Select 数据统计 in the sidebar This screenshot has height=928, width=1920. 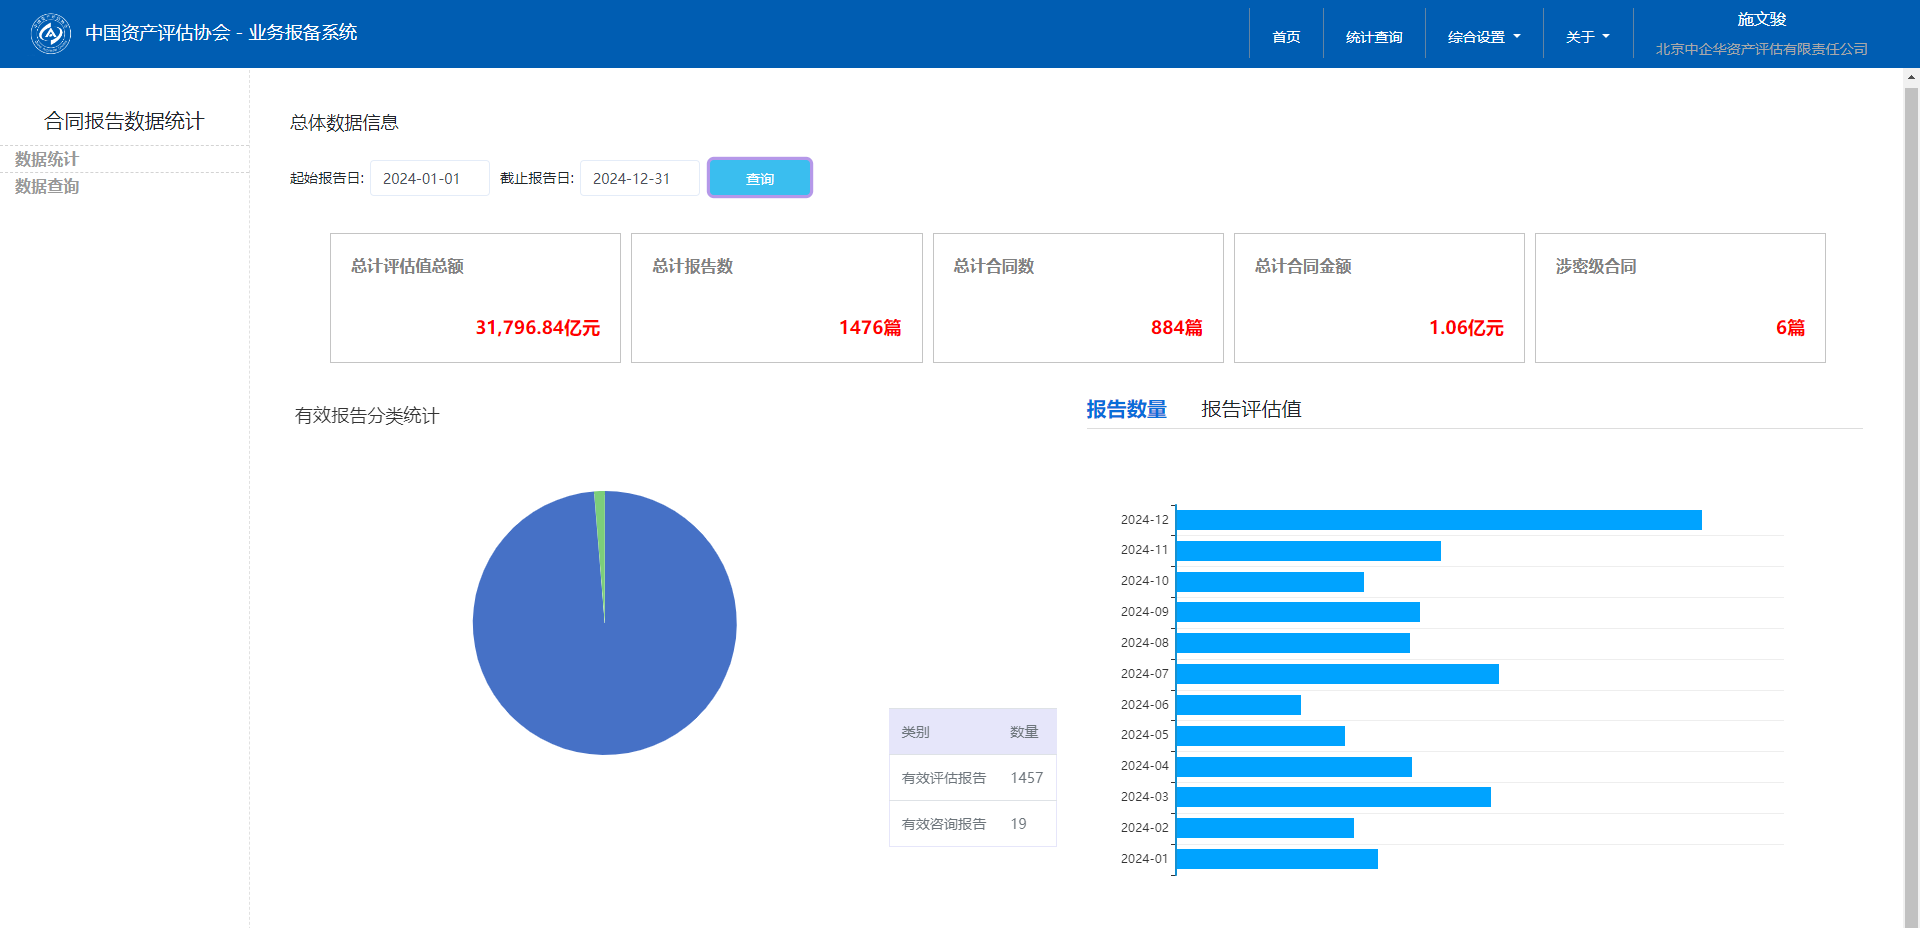pos(47,159)
